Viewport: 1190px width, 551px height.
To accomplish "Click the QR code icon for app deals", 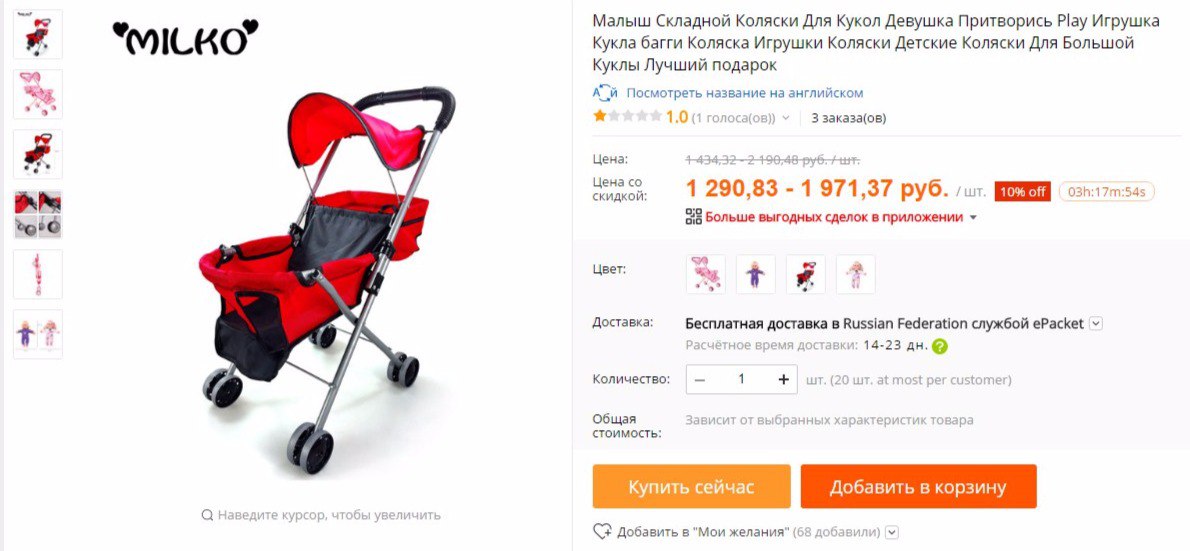I will [x=694, y=216].
